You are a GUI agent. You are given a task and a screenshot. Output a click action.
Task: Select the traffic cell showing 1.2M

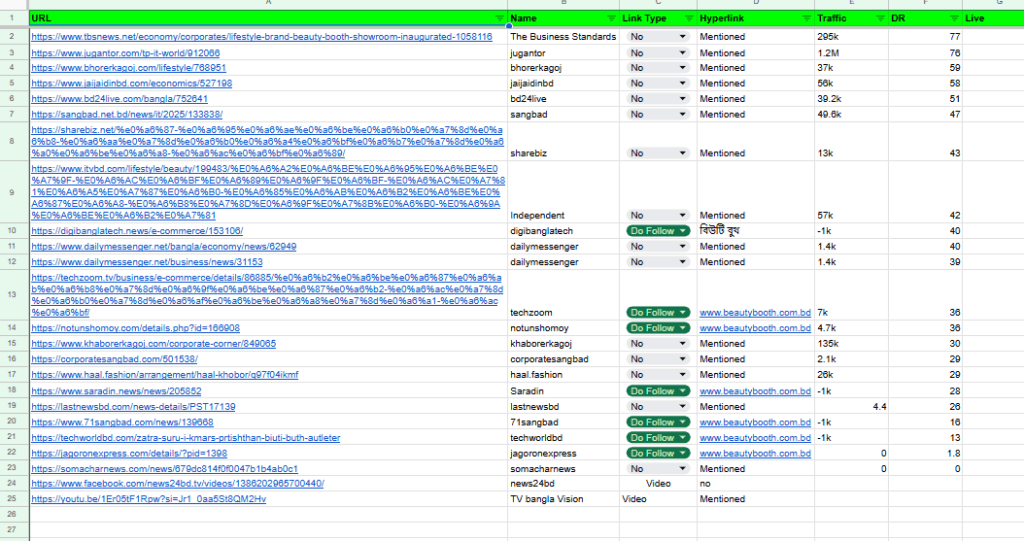(x=852, y=53)
